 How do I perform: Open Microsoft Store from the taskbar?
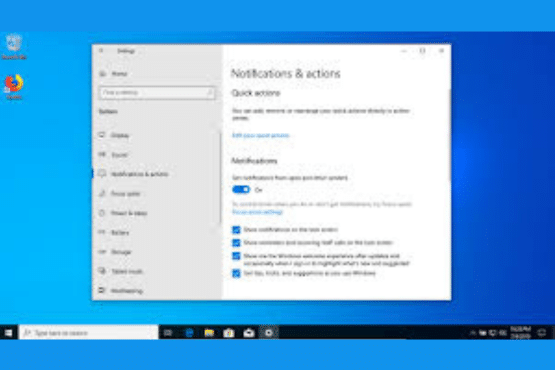pos(229,333)
